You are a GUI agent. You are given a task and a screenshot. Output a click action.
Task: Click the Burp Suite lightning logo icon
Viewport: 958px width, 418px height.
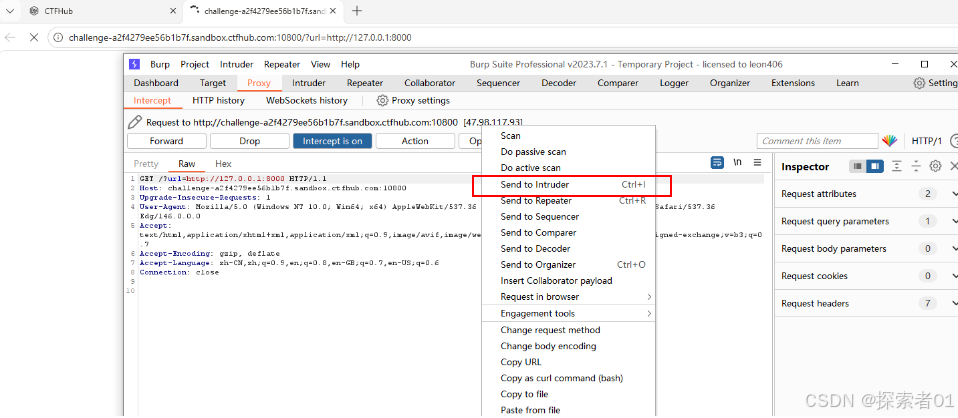[134, 64]
